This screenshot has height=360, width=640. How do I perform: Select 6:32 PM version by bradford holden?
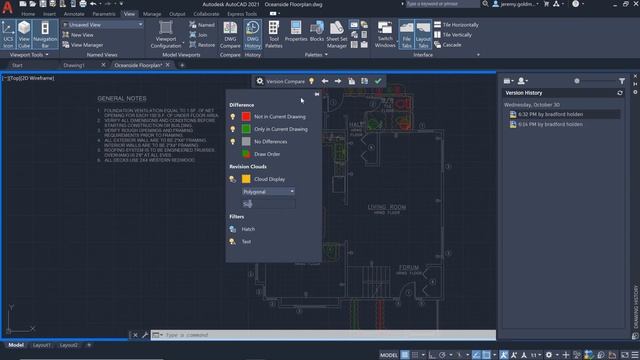[564, 114]
